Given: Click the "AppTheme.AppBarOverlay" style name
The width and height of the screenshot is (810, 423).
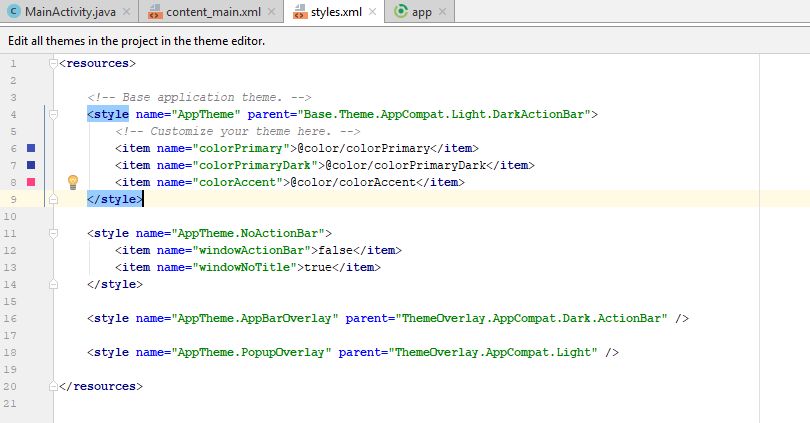Looking at the screenshot, I should point(255,318).
